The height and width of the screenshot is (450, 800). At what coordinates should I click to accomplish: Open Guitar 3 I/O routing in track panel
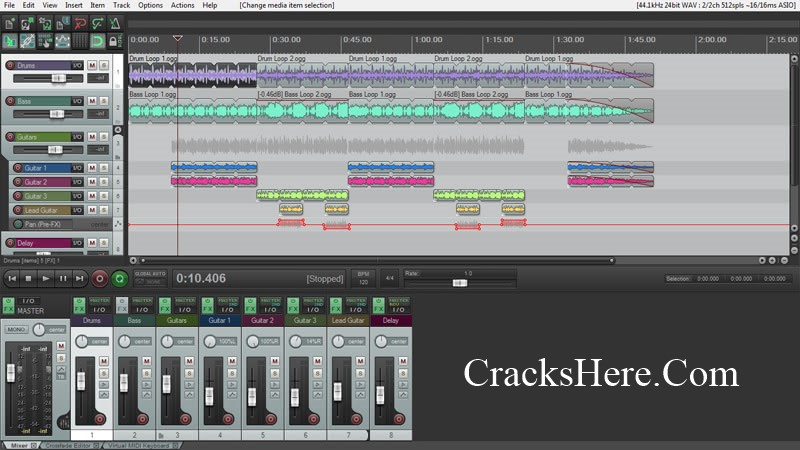[x=77, y=196]
